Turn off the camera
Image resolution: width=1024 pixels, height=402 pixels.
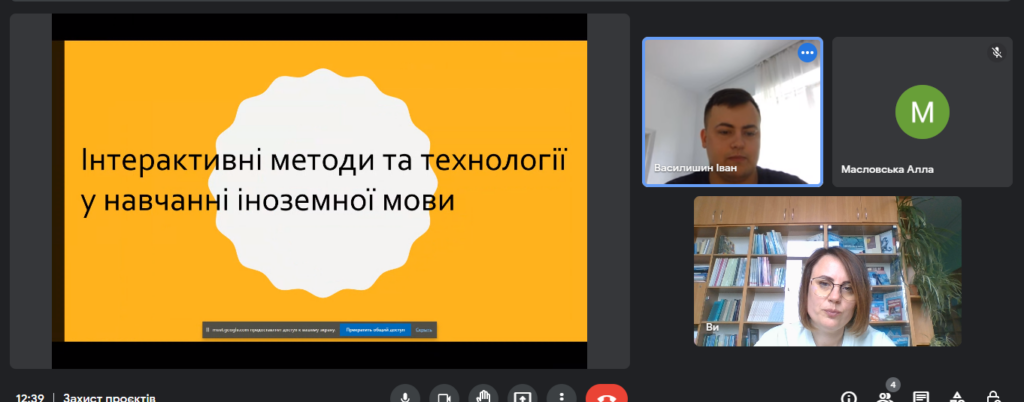[x=444, y=396]
